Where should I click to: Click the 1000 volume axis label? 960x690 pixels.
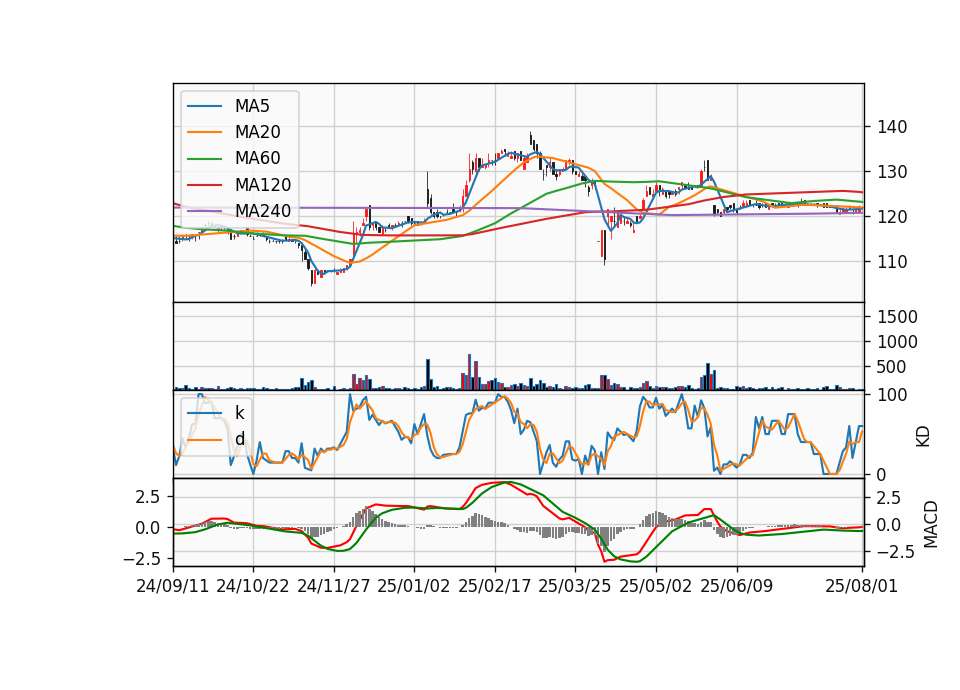coord(898,342)
